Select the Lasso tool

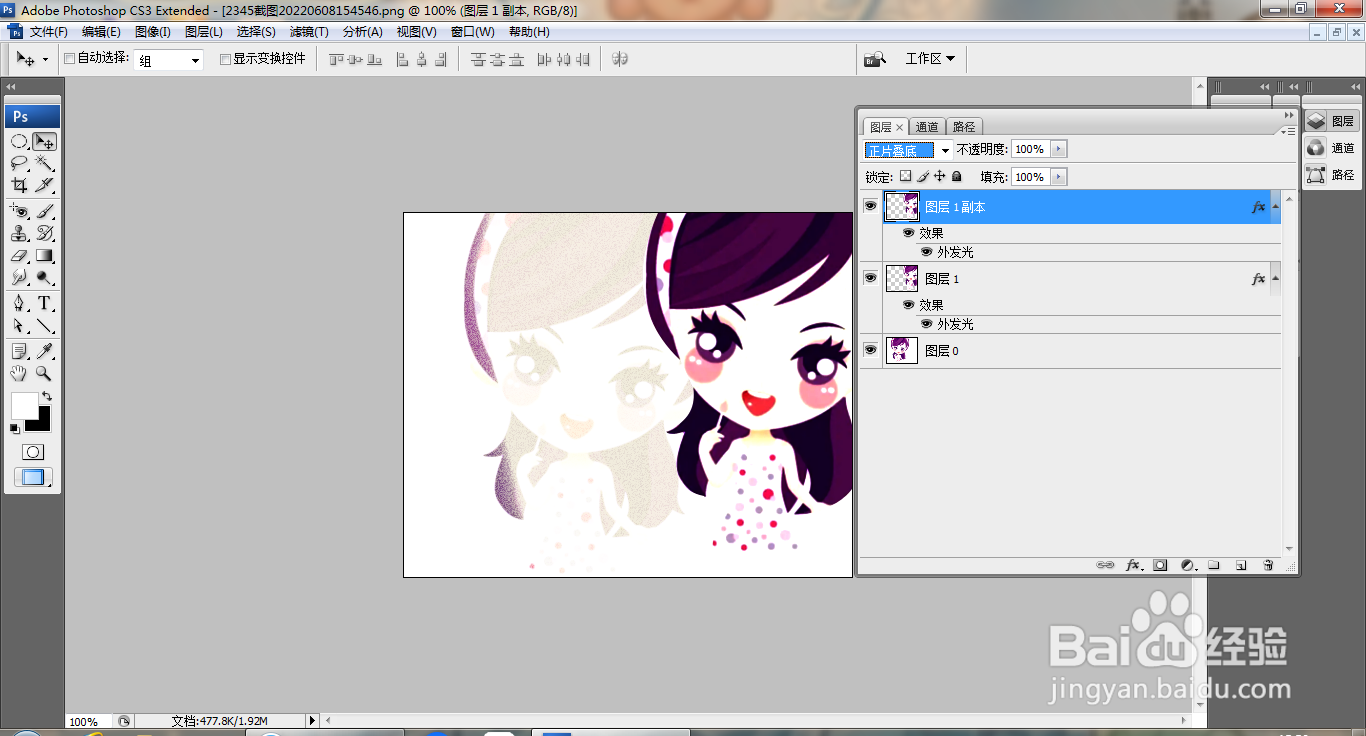[19, 163]
